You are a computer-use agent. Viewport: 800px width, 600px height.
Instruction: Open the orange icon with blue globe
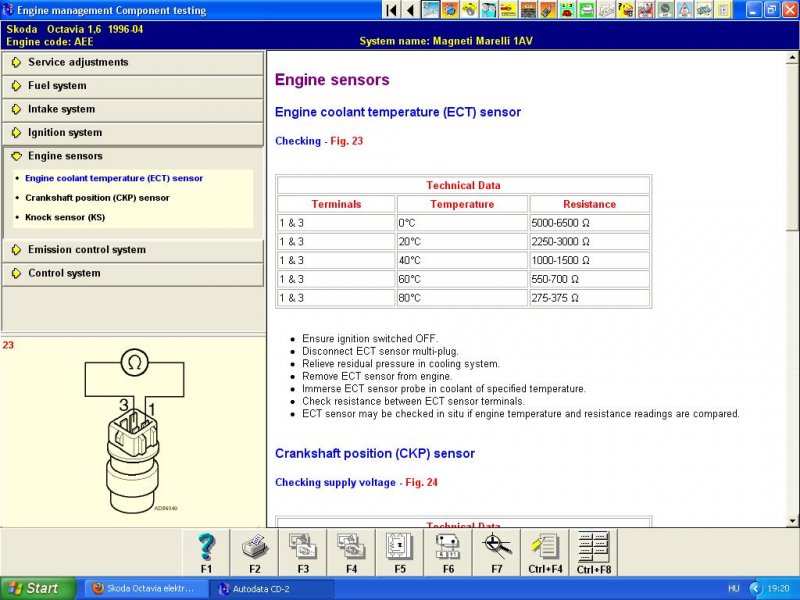450,10
